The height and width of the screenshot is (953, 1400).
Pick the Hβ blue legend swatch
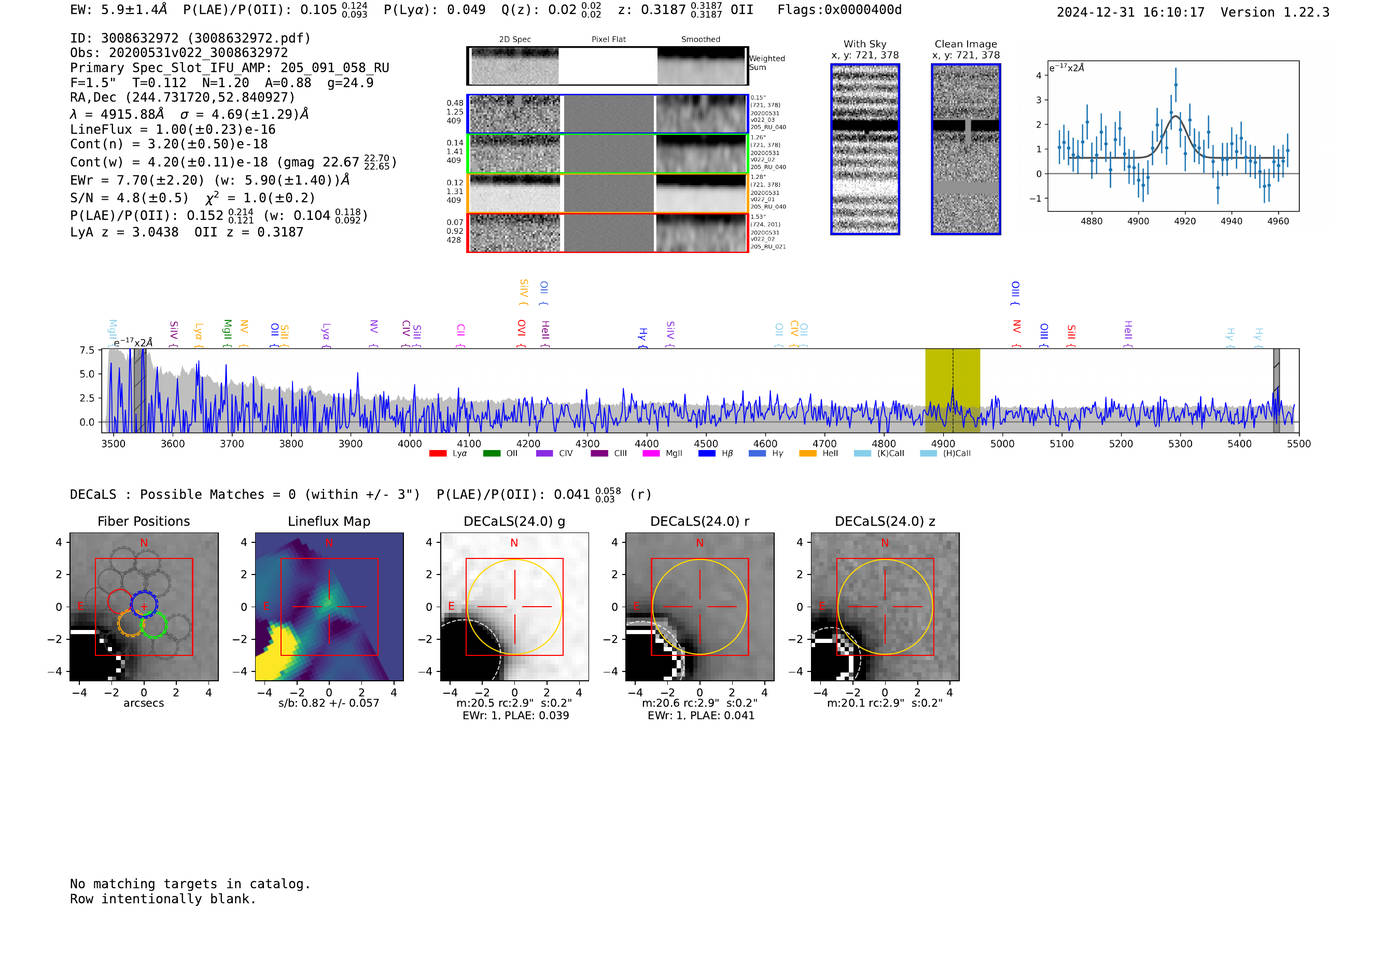(x=707, y=454)
